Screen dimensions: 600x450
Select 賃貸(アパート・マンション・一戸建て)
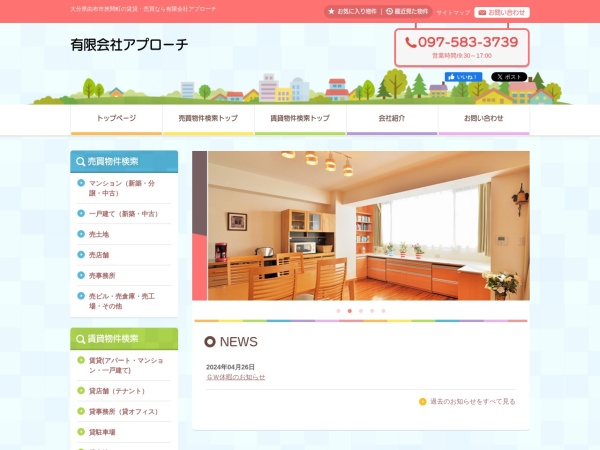coord(126,365)
